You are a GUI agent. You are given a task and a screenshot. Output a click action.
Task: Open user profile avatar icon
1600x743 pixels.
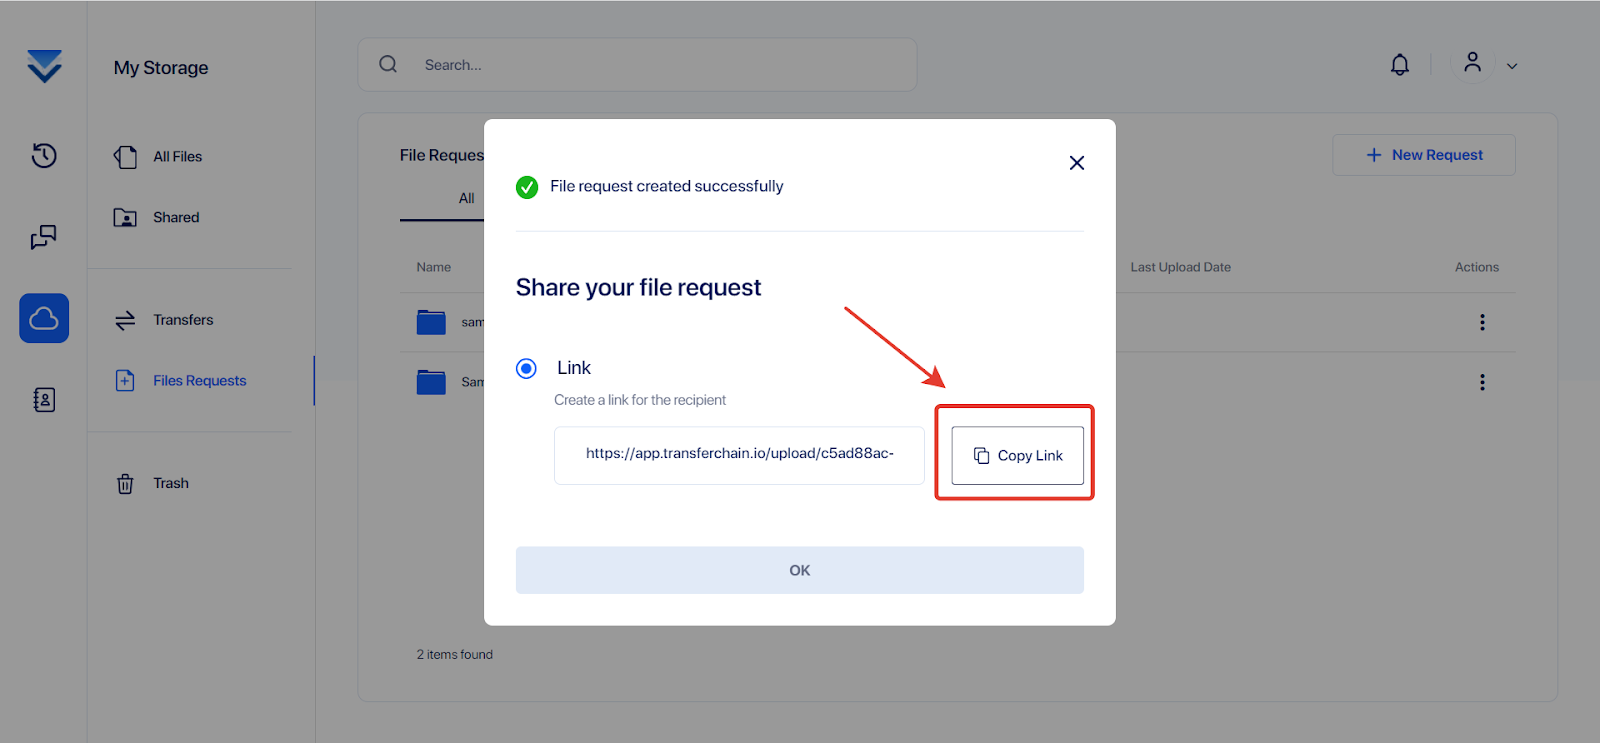[1472, 63]
